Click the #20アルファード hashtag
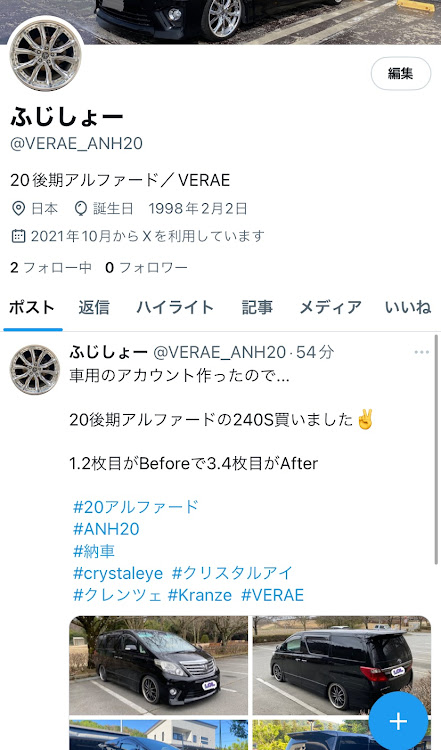Image resolution: width=441 pixels, height=750 pixels. (x=135, y=507)
